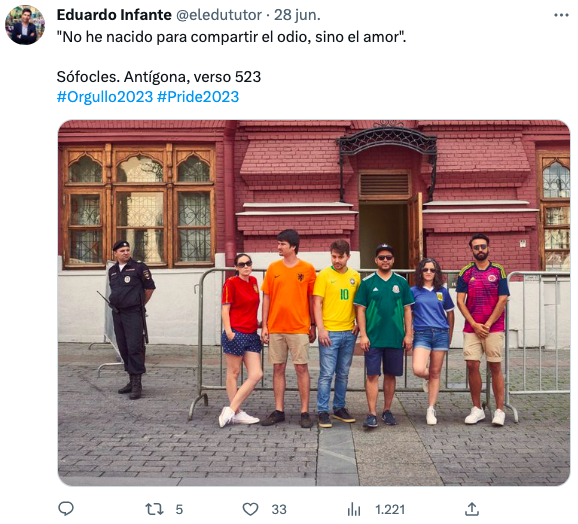Click the uniformed officer in the photo

(x=128, y=319)
